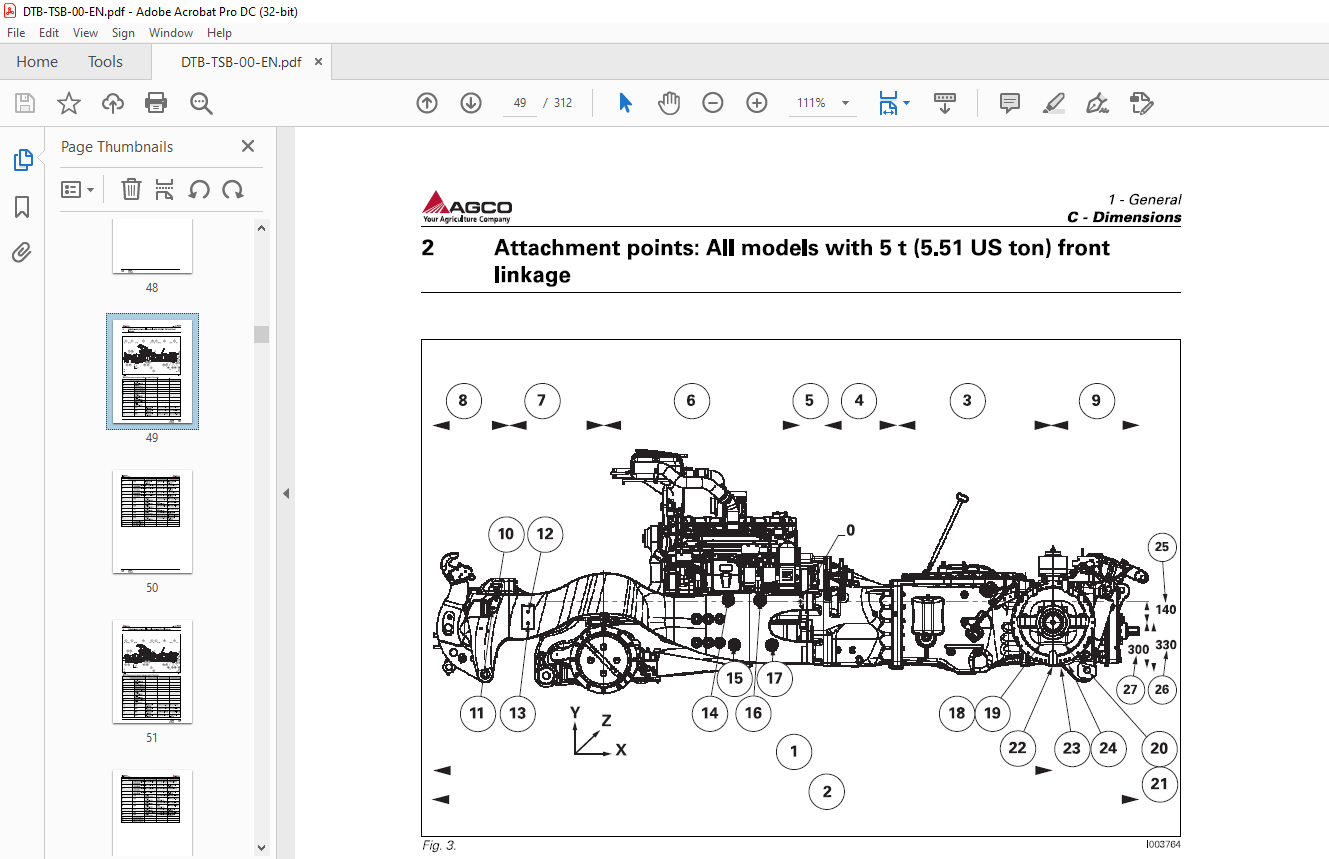Viewport: 1329px width, 859px height.
Task: Go to previous page arrow
Action: (427, 103)
